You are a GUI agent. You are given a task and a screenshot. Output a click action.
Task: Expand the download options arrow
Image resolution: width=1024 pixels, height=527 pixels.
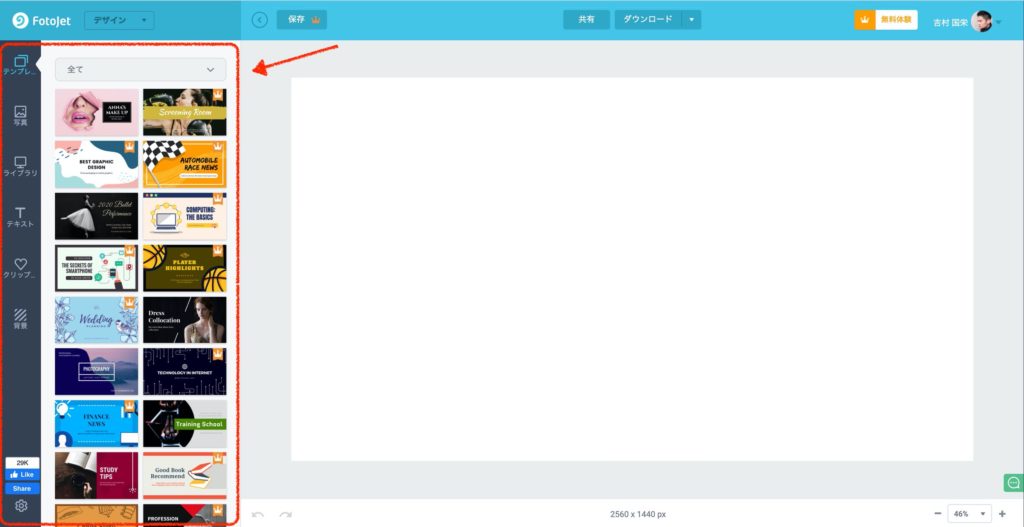click(691, 20)
